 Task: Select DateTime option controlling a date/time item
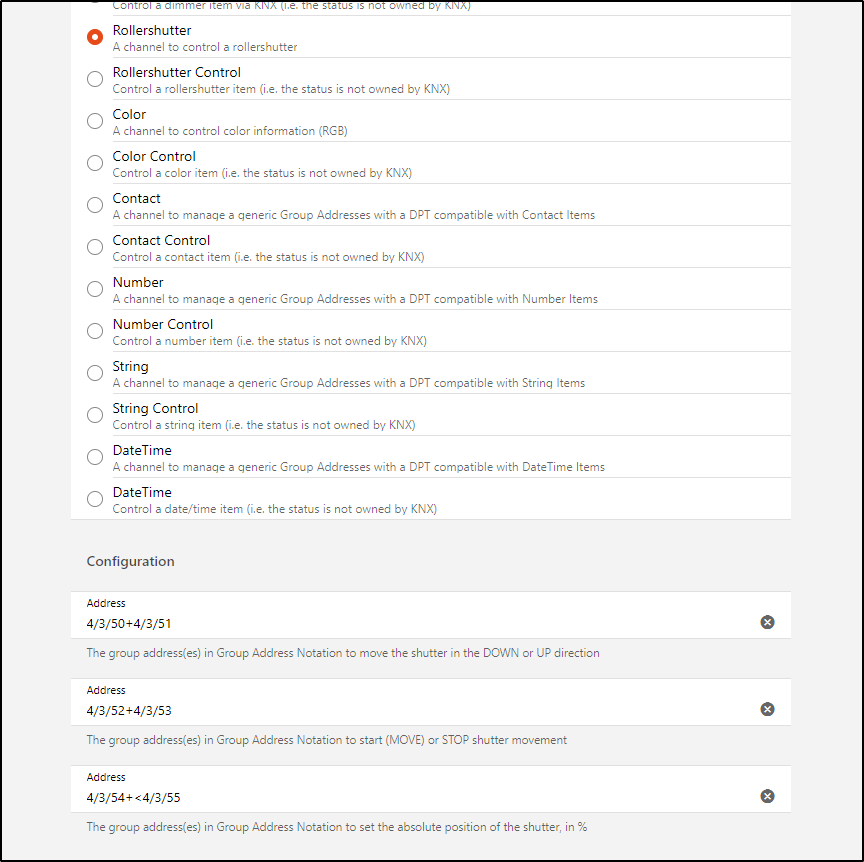pyautogui.click(x=95, y=499)
